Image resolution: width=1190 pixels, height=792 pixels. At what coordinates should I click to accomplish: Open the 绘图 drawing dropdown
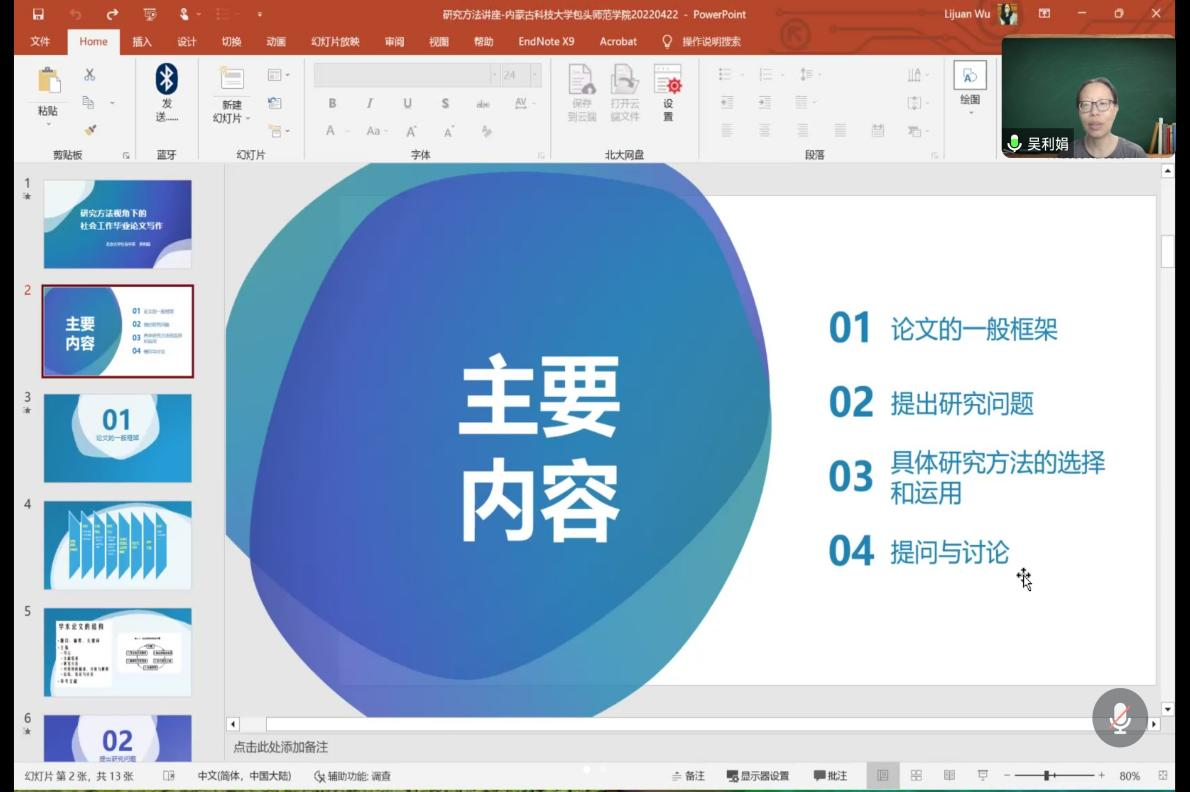(970, 112)
